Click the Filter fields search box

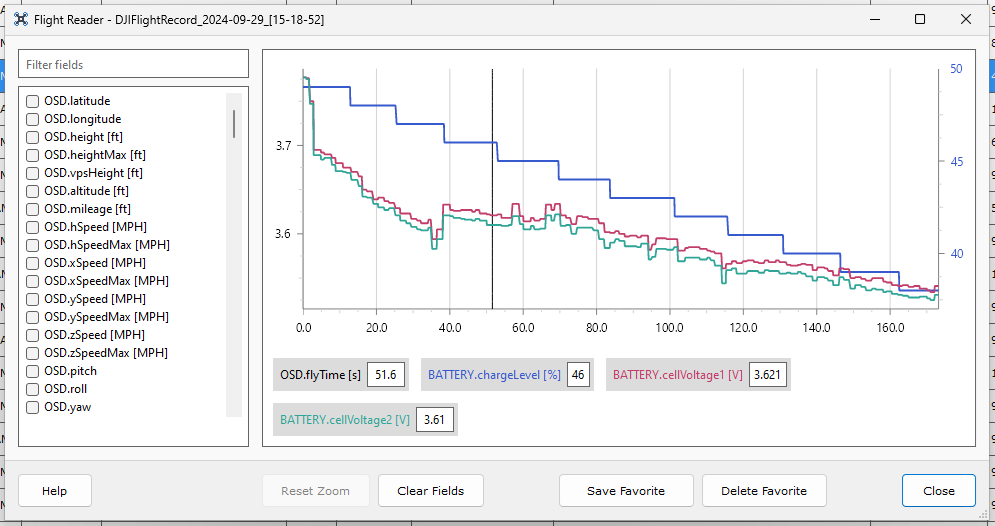133,64
